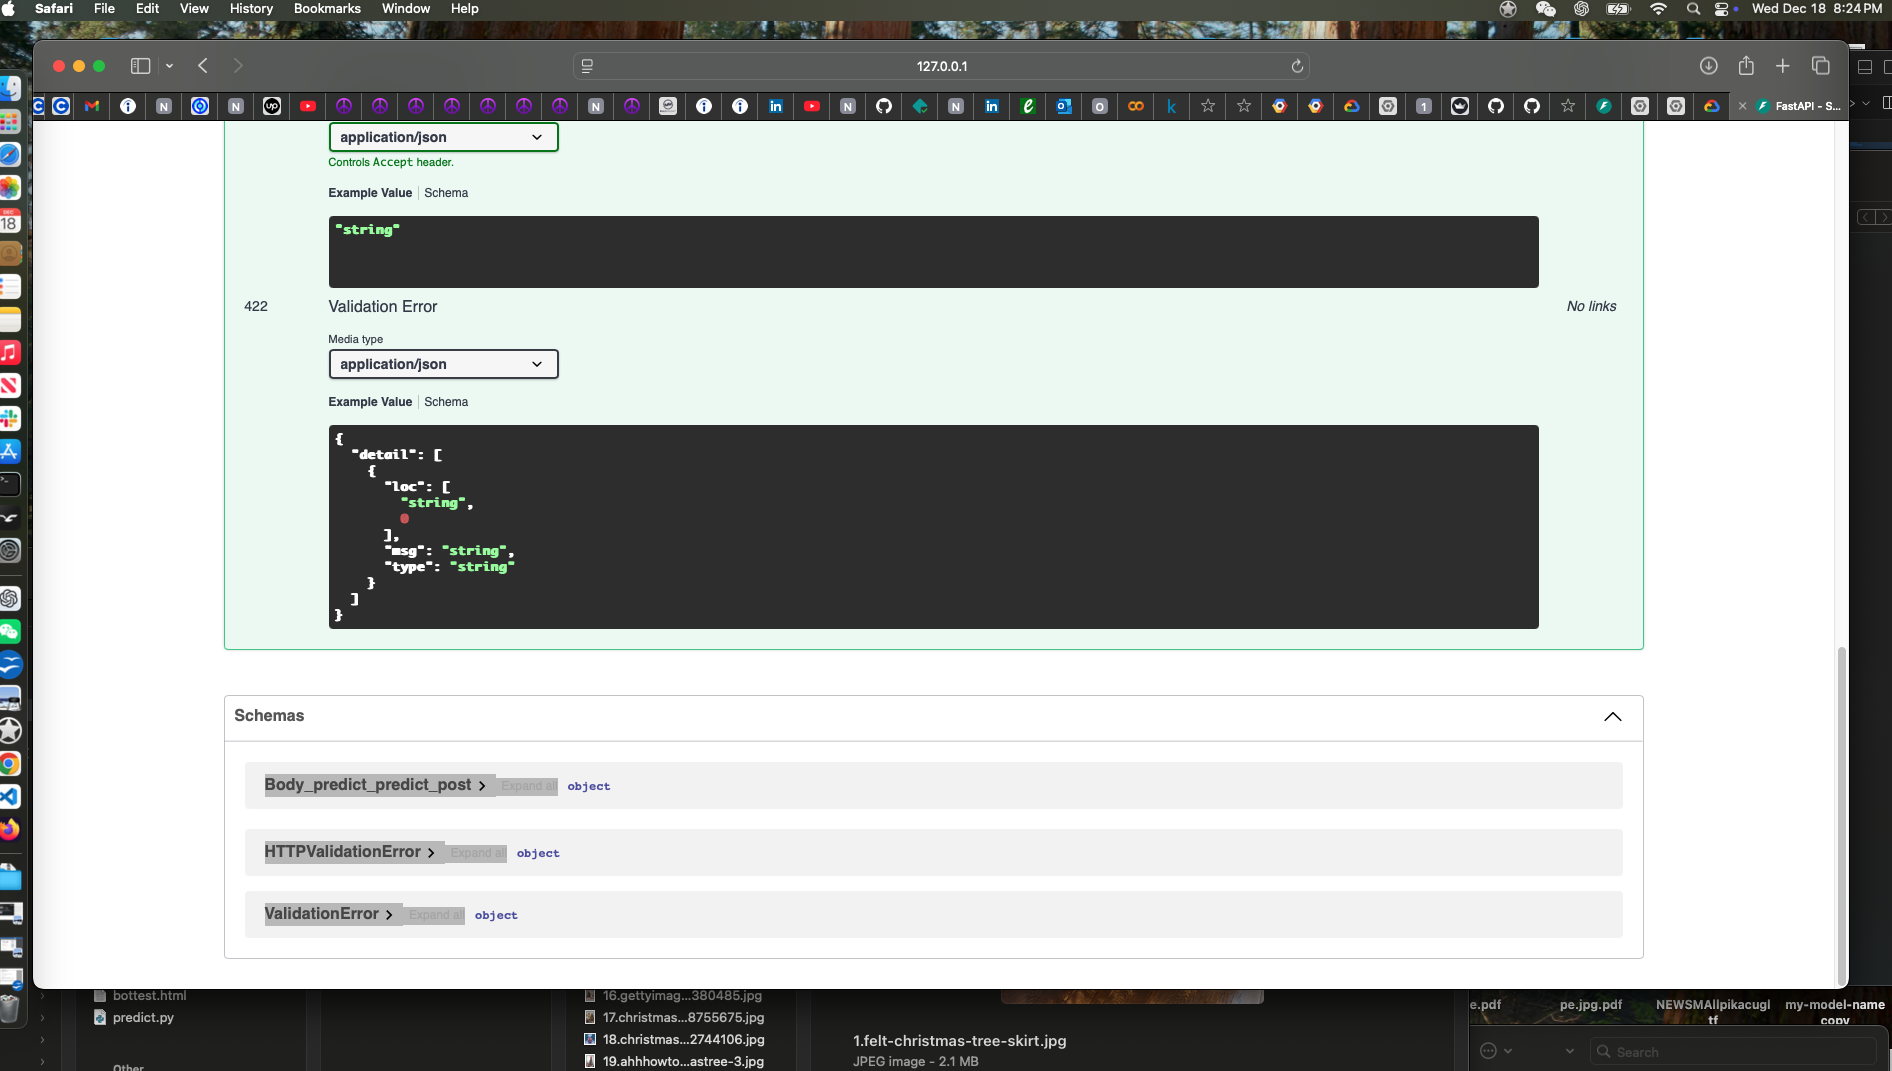Expand the ValidationError schema chevron
Screen dimensions: 1892x1071
click(x=390, y=915)
